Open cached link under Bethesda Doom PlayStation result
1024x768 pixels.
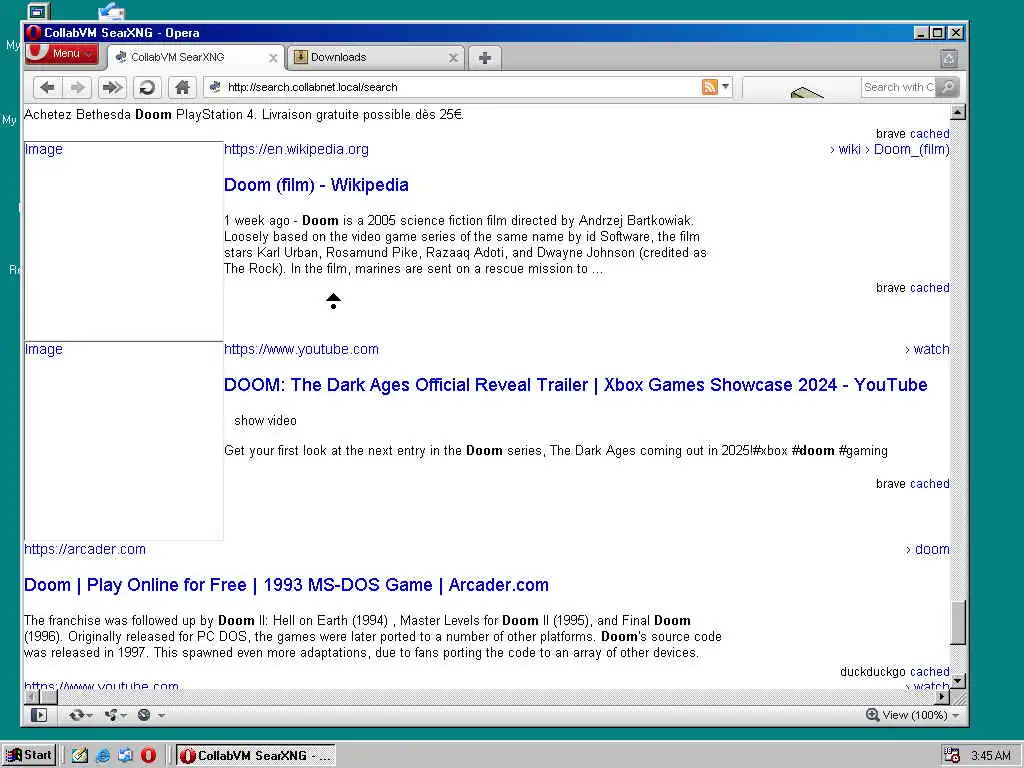pyautogui.click(x=930, y=134)
